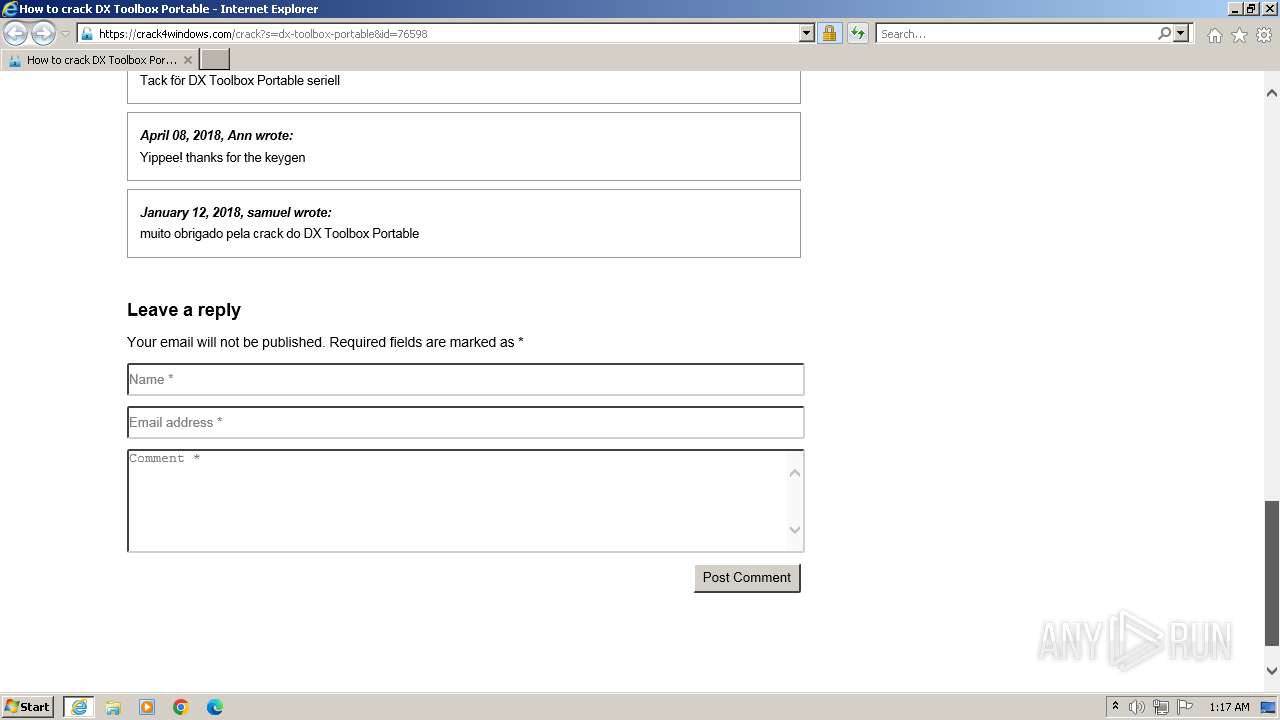Close the DX Toolbox tab
Image resolution: width=1280 pixels, height=720 pixels.
[187, 60]
